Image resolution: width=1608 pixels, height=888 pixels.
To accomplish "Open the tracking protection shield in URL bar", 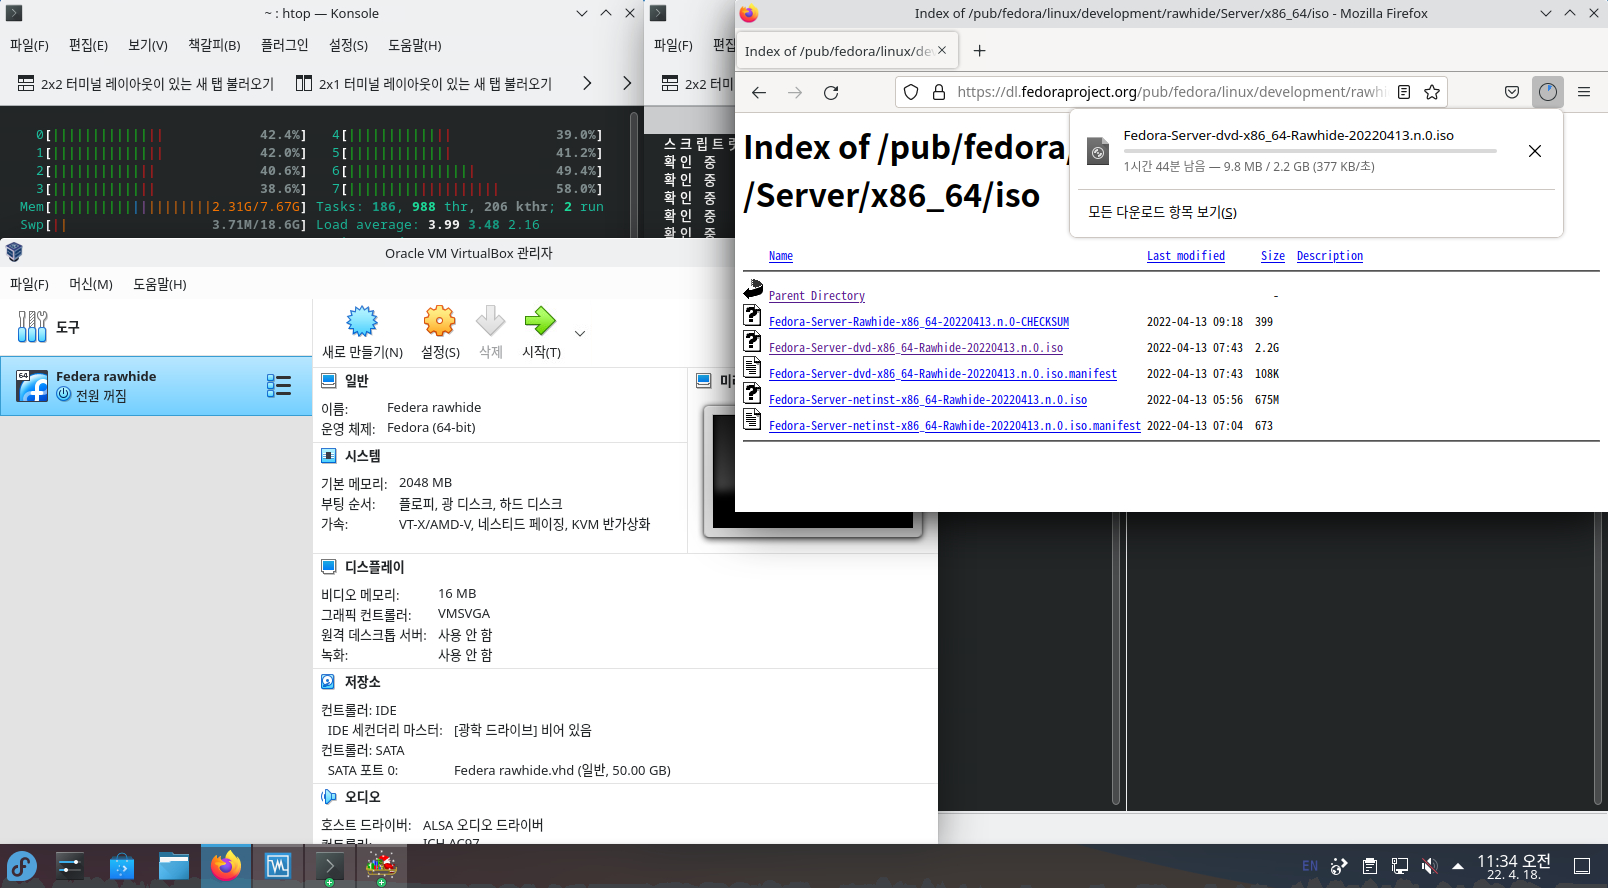I will click(x=911, y=92).
